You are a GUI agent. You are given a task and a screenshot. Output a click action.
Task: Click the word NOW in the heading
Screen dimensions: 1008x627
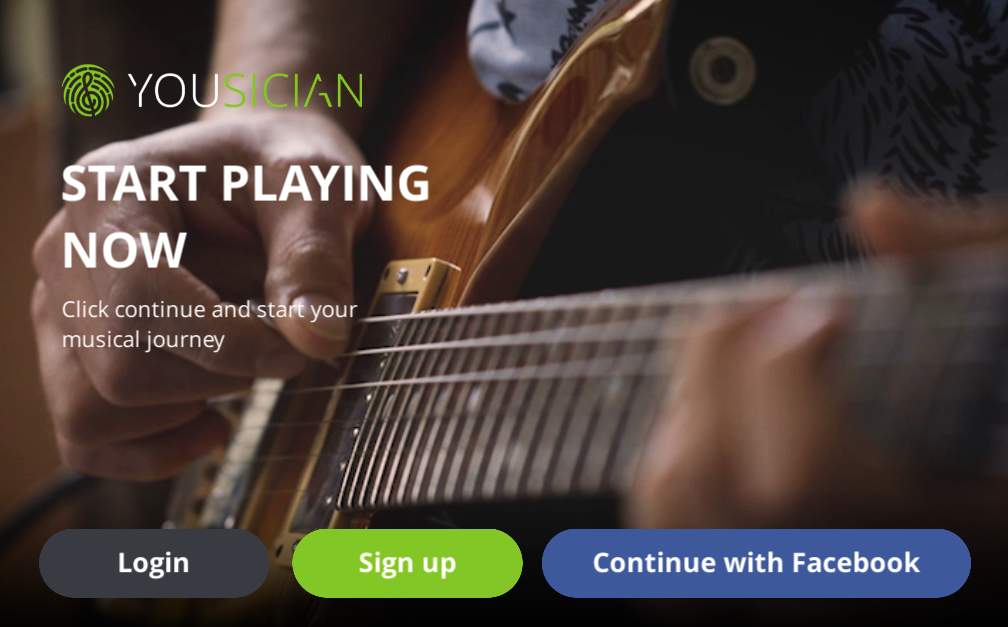[124, 250]
